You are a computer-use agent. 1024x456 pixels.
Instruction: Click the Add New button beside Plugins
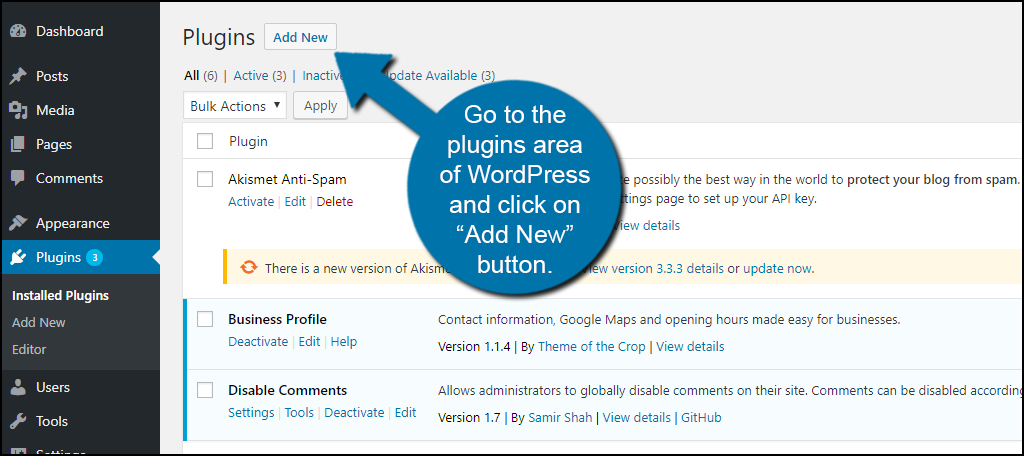click(300, 37)
